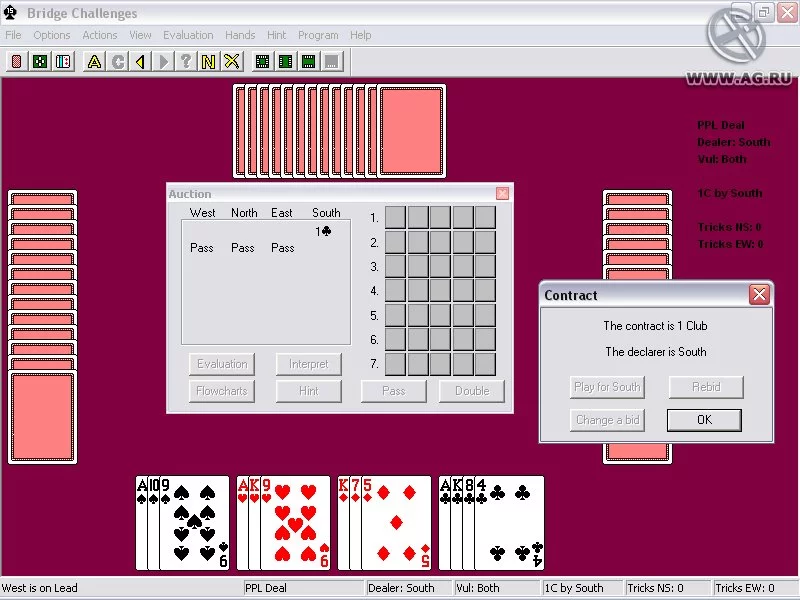Click the Rebid button
Screen dimensions: 800x600
706,387
